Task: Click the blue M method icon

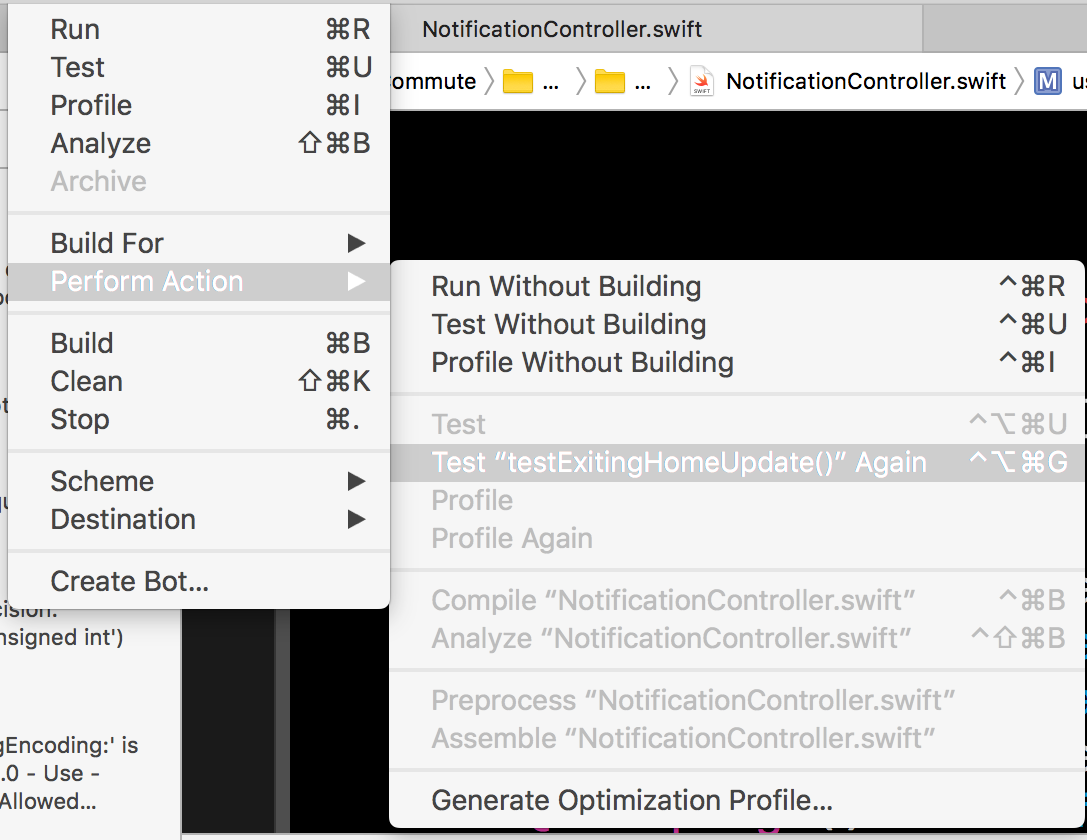Action: coord(1047,81)
